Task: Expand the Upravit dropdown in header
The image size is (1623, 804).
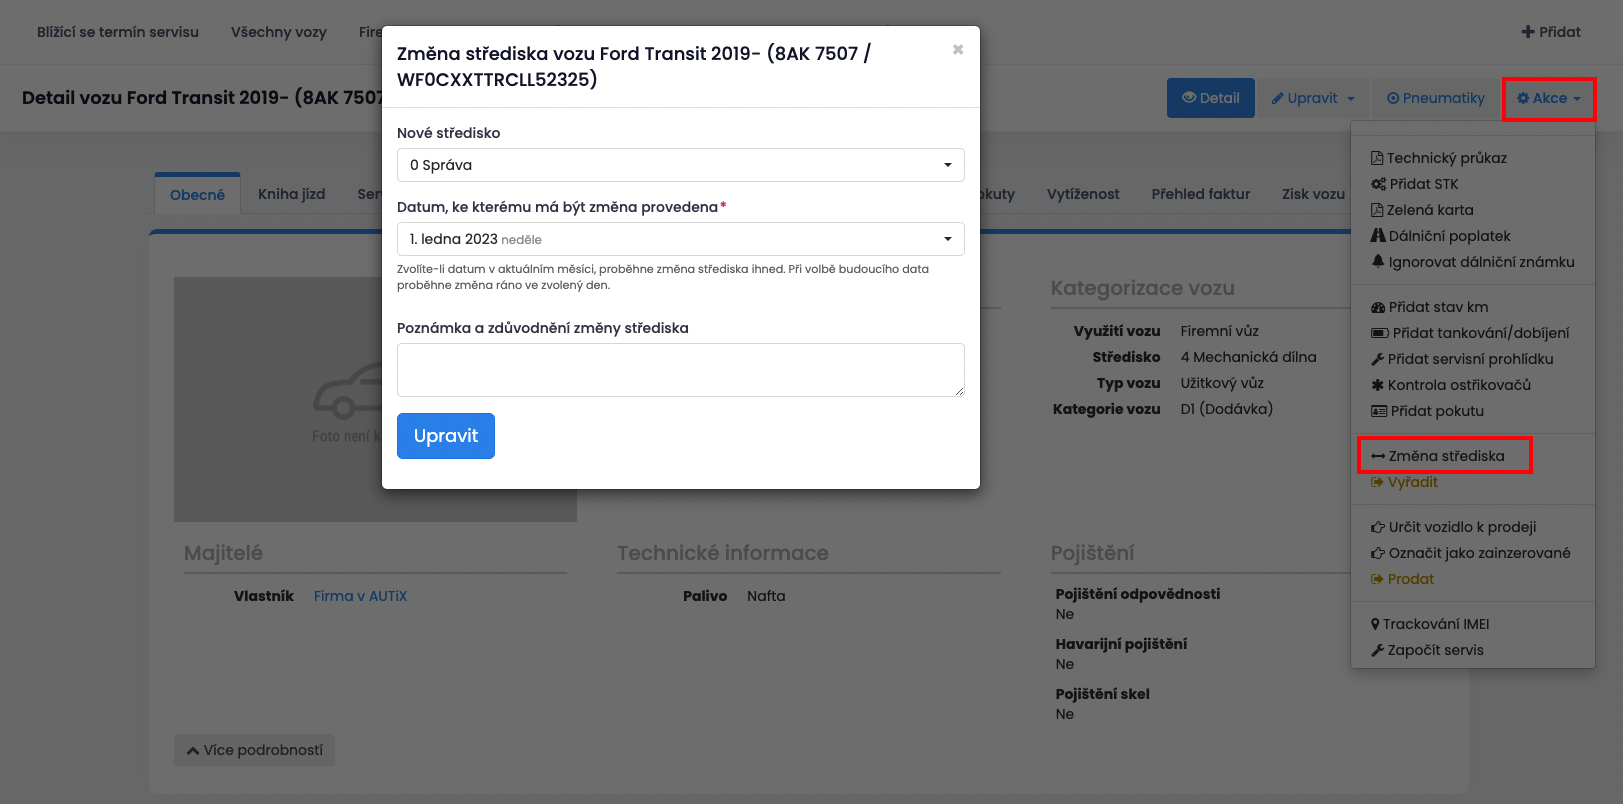Action: coord(1313,98)
